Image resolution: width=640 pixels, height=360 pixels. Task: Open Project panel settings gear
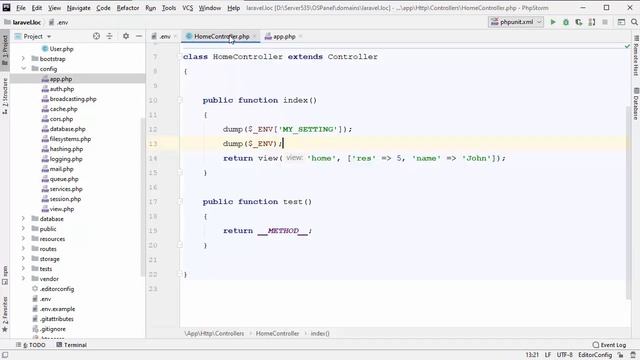(x=126, y=36)
